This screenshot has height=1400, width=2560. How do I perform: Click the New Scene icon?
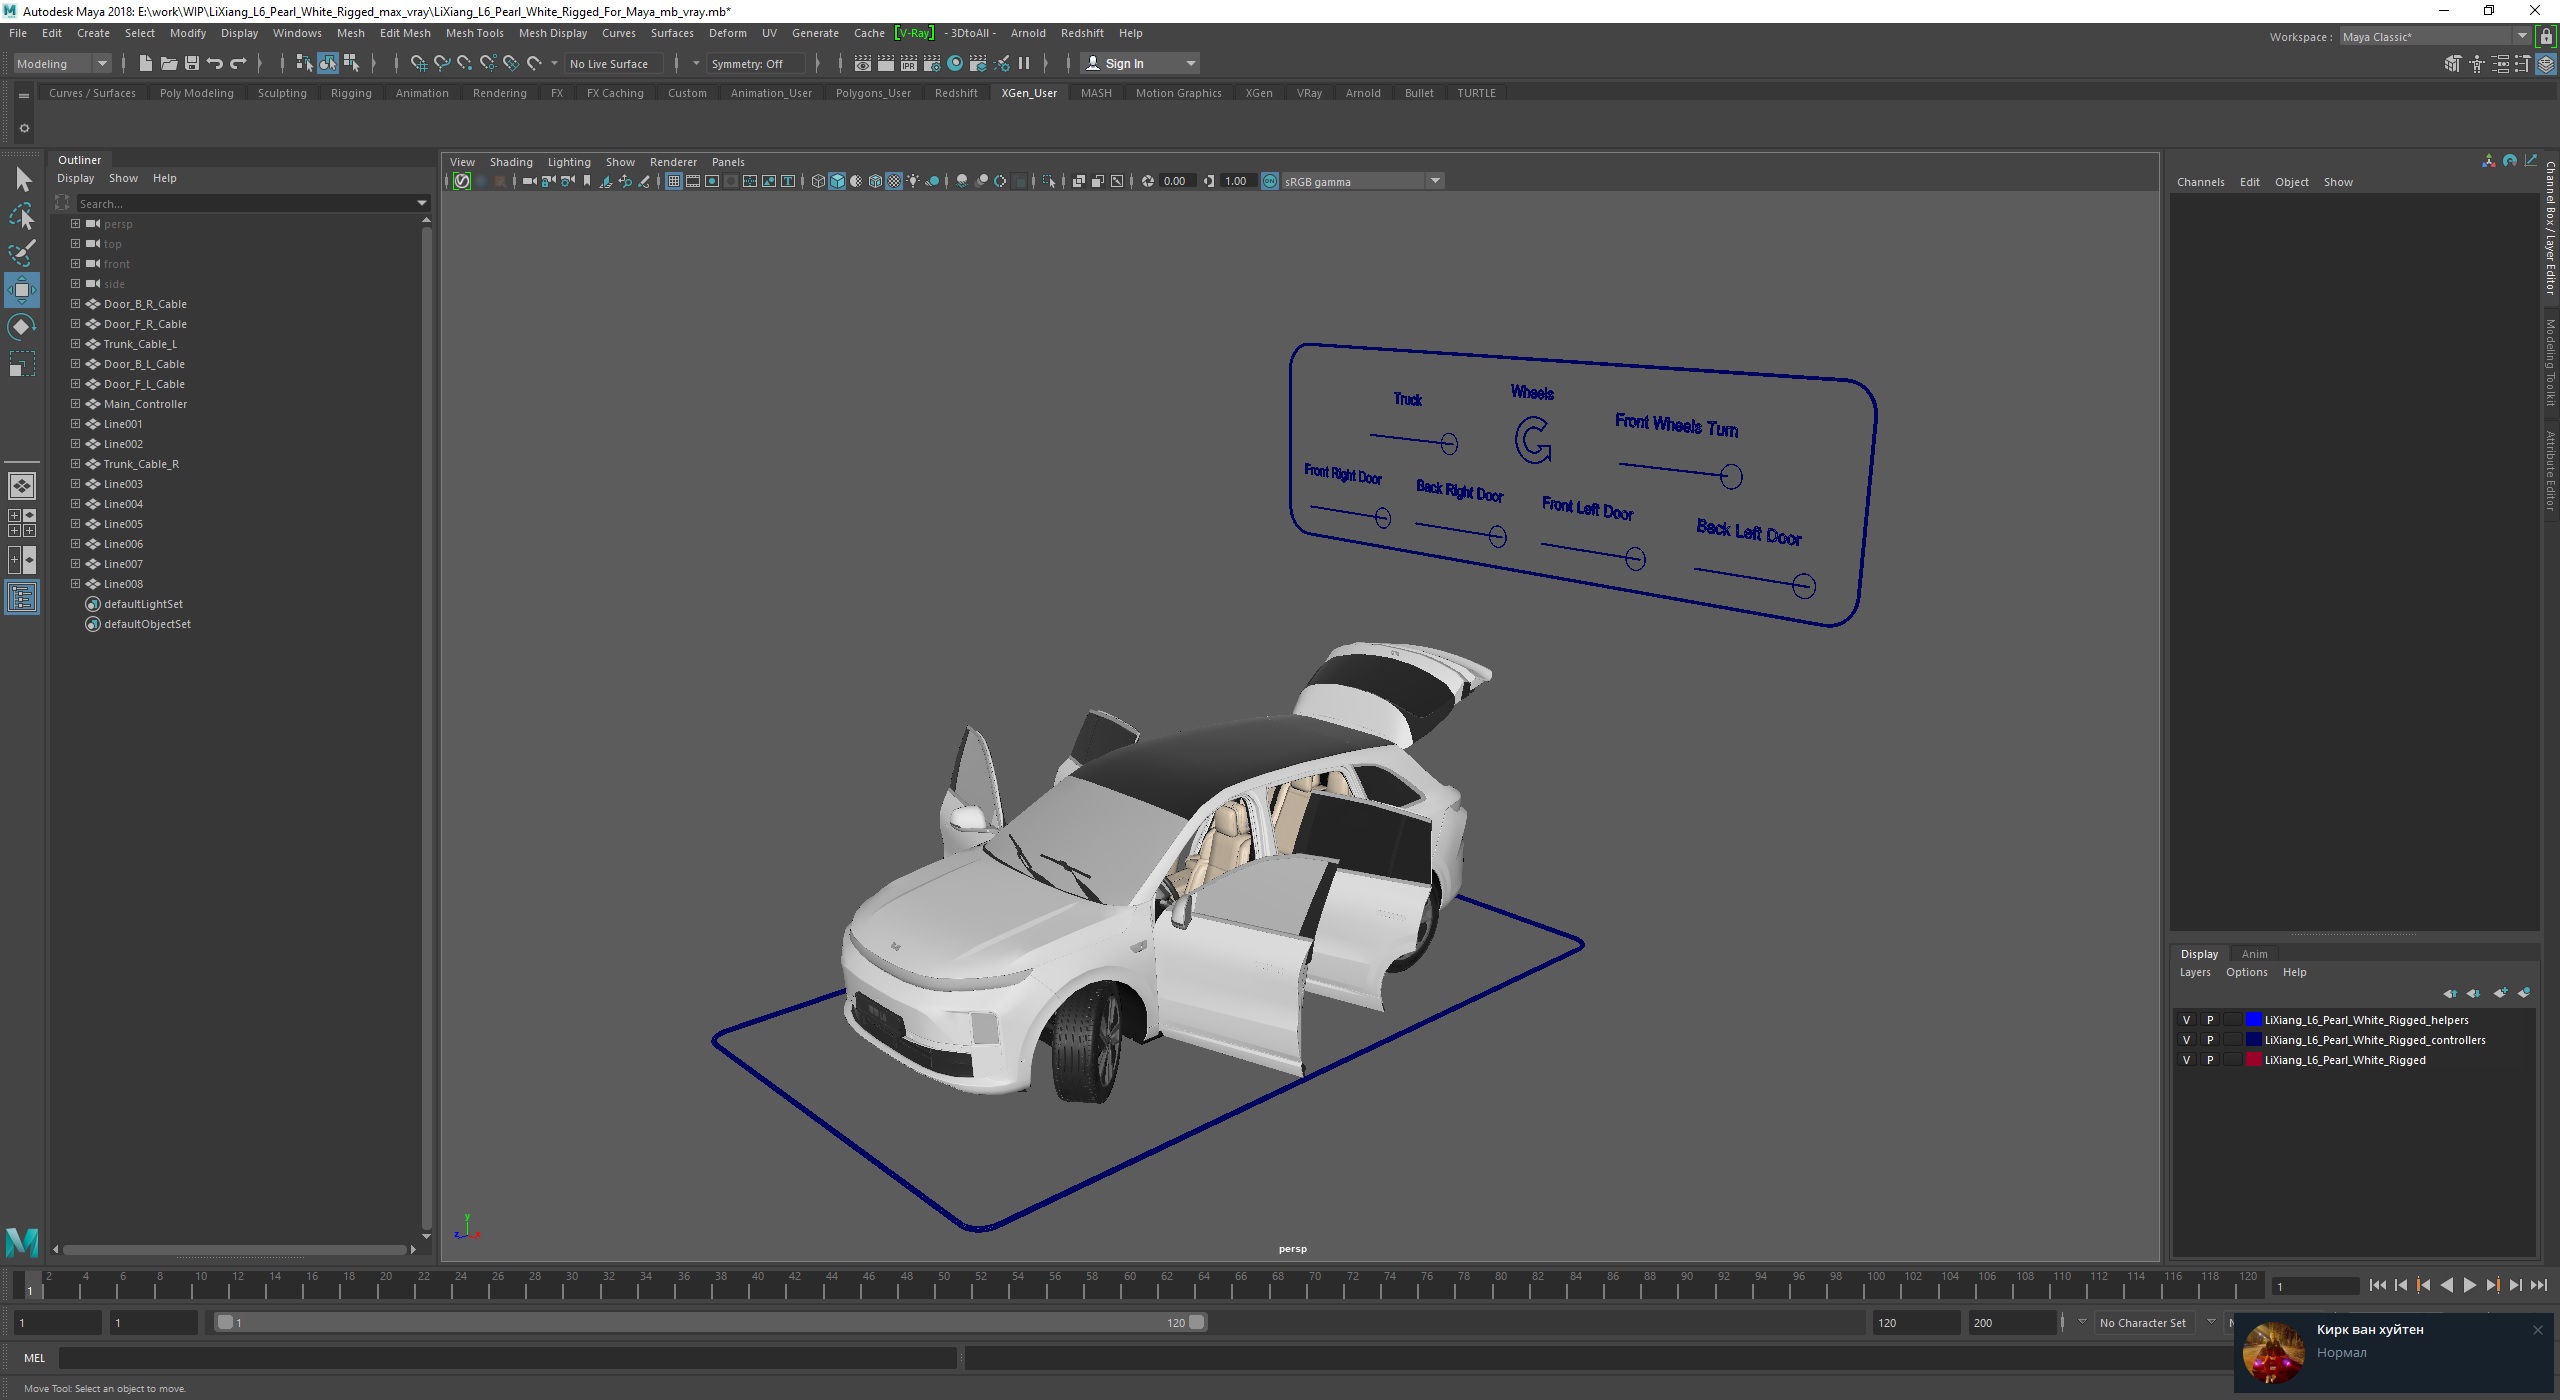(x=145, y=63)
